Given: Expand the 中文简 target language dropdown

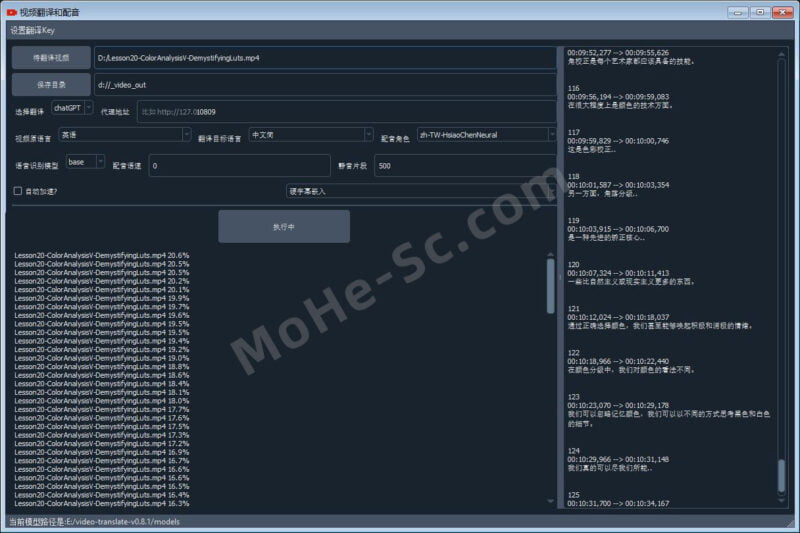Looking at the screenshot, I should coord(311,134).
